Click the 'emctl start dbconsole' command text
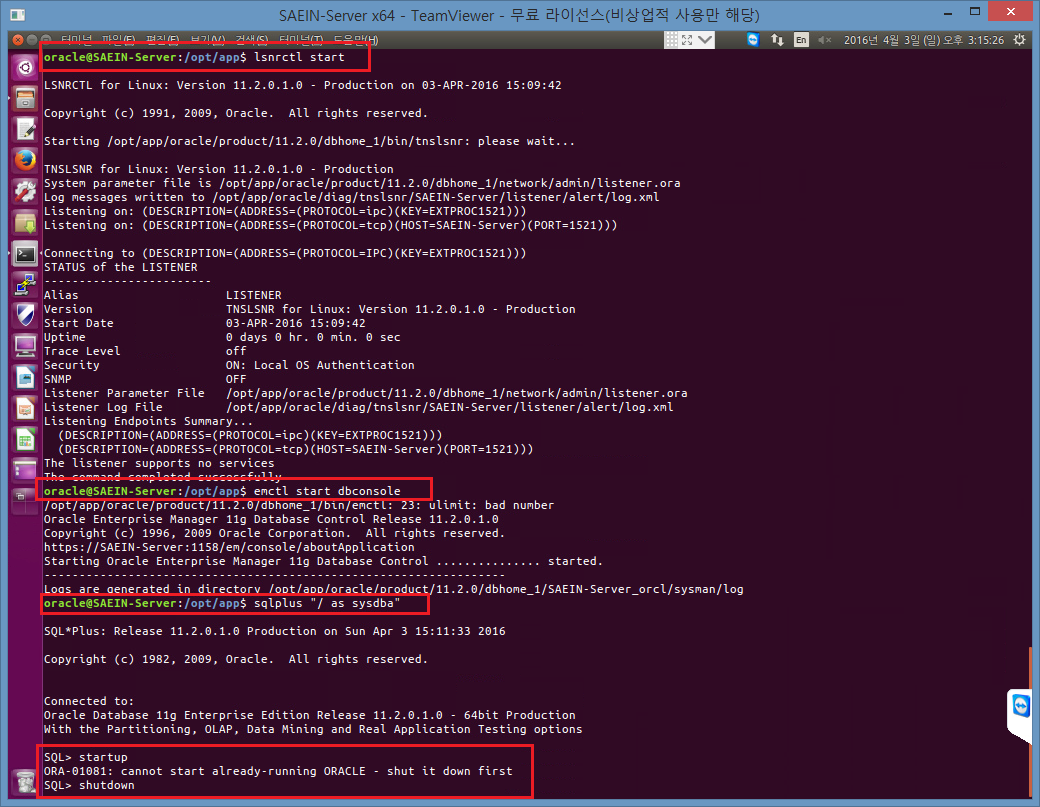Screen dimensions: 1040x807 click(x=327, y=491)
